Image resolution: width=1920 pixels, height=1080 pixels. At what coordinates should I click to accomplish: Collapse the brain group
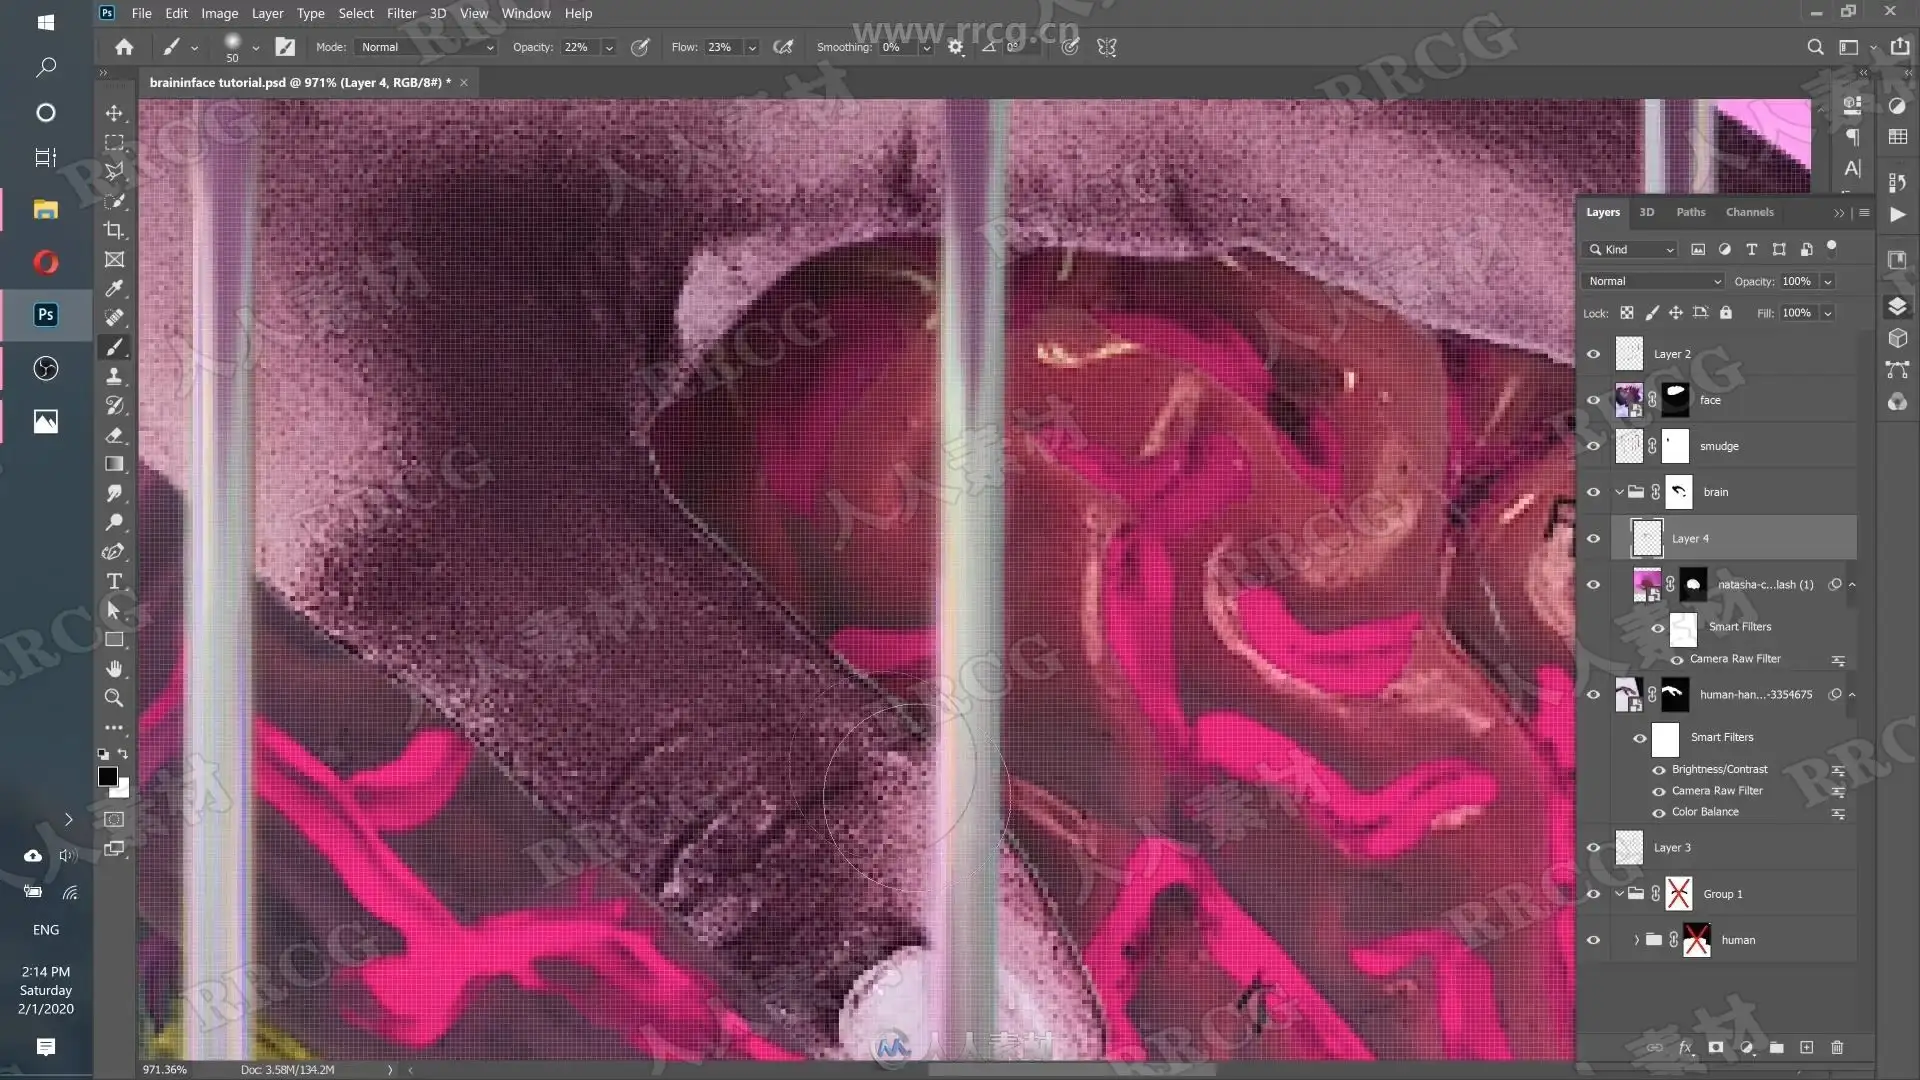point(1619,492)
